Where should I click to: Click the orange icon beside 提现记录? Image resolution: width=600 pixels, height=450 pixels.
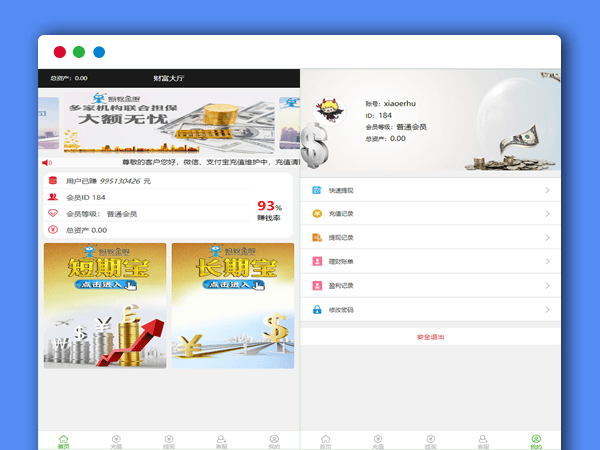317,238
